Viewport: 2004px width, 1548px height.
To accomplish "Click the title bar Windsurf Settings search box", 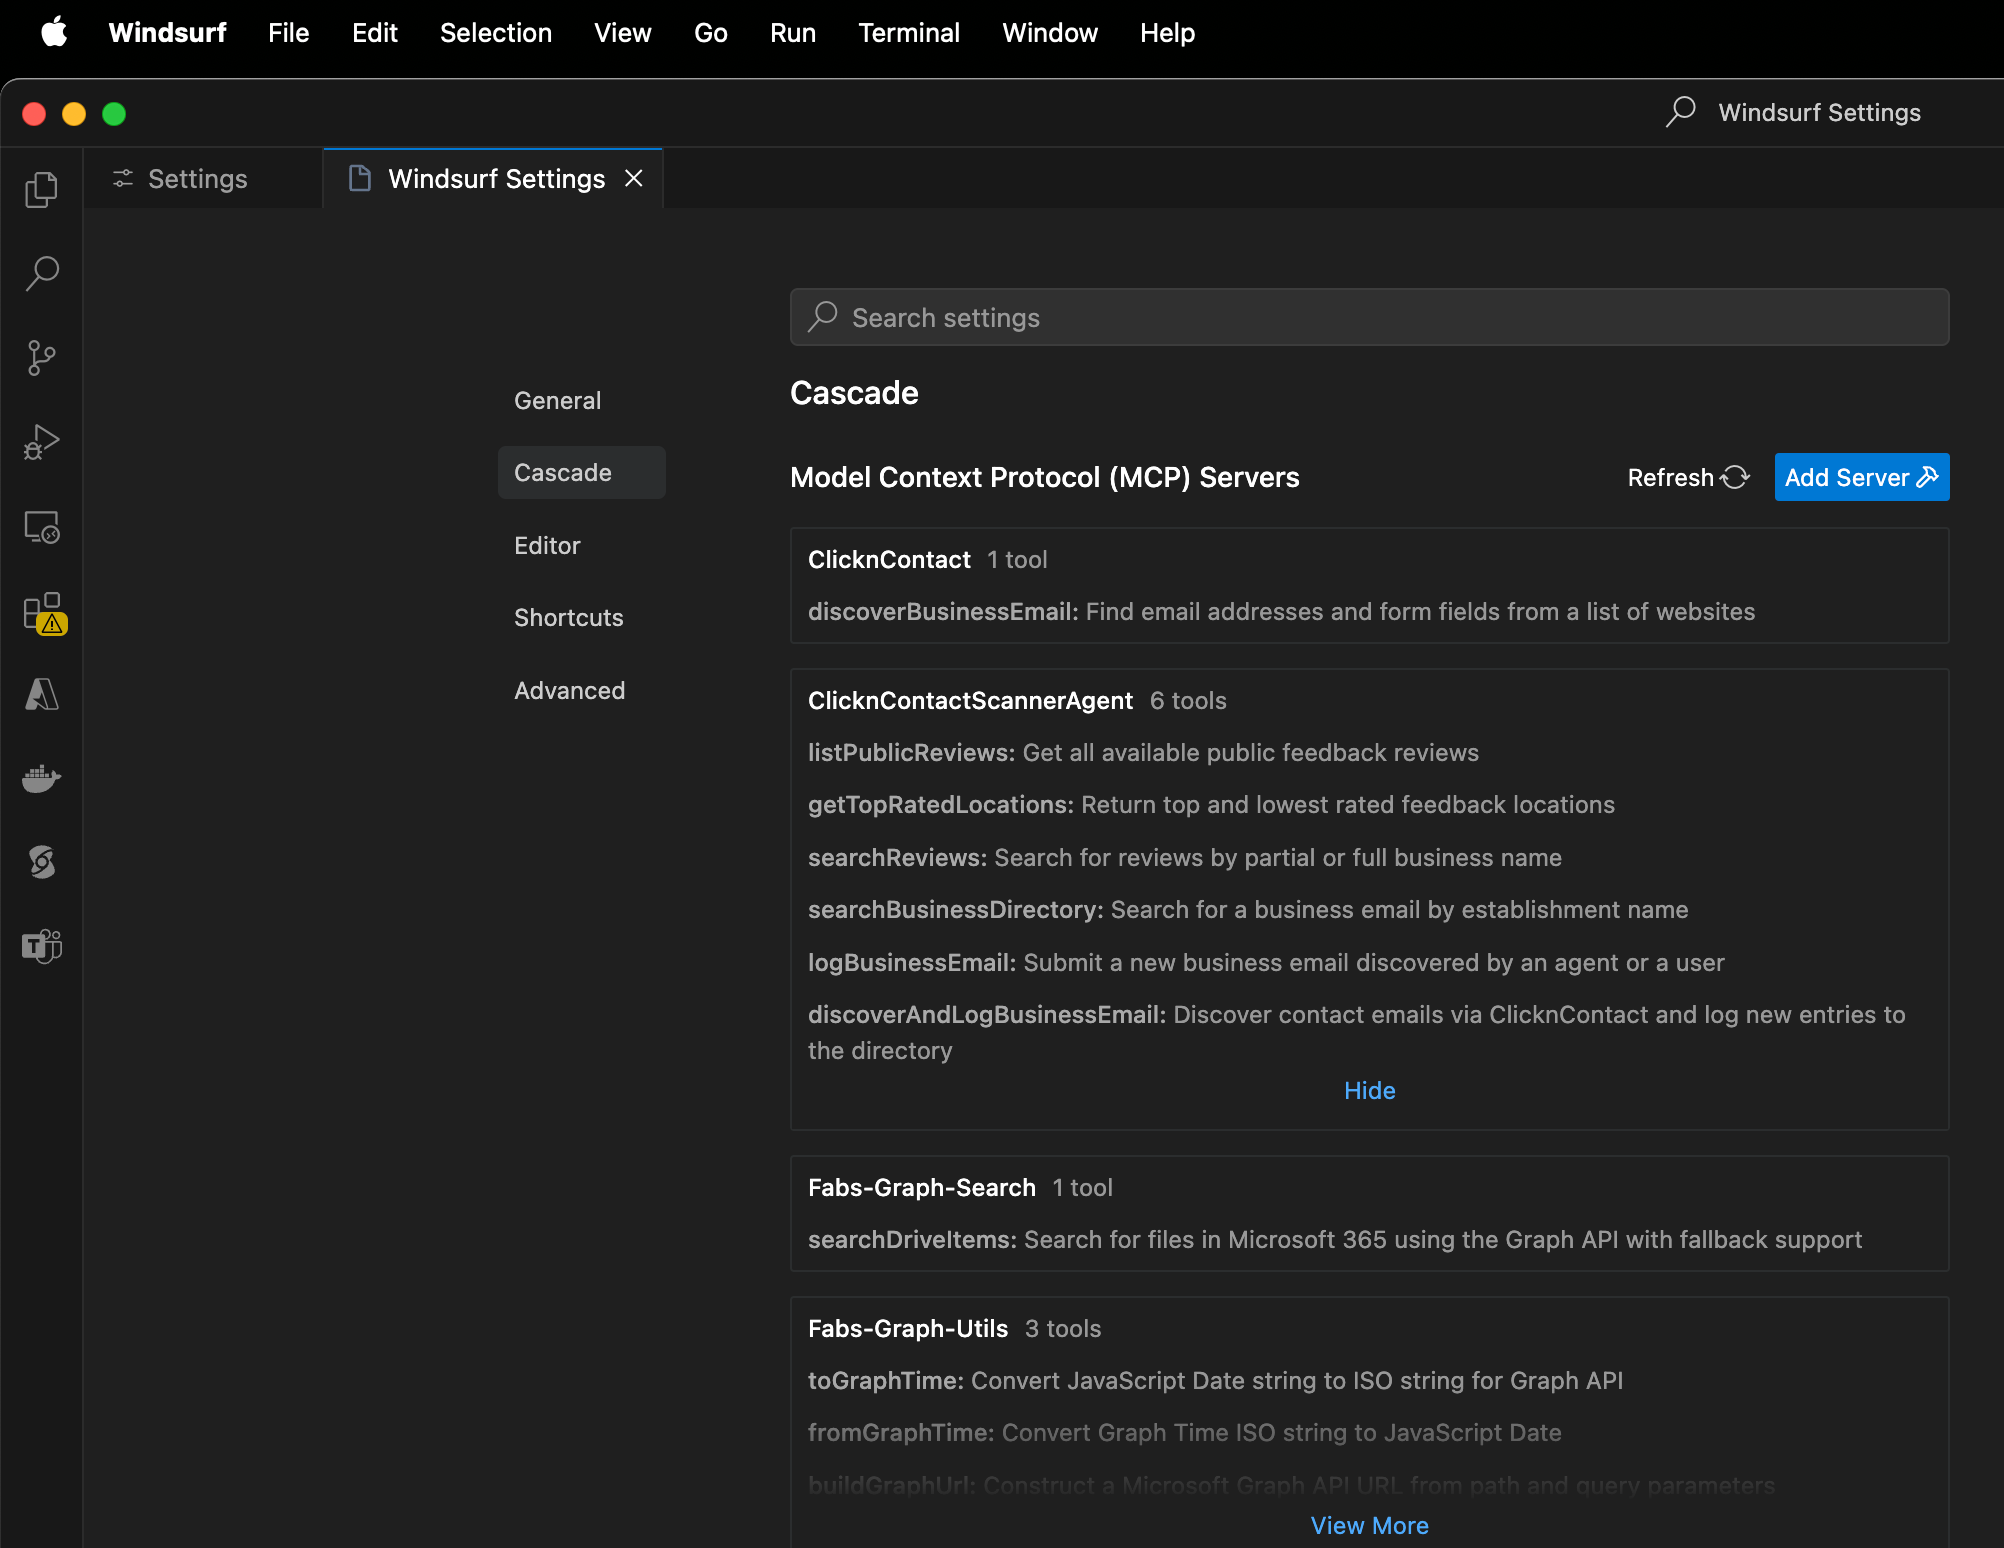I will (x=1820, y=112).
